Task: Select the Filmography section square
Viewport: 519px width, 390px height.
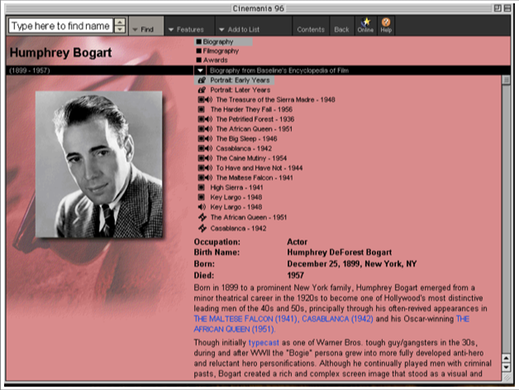Action: [x=199, y=51]
